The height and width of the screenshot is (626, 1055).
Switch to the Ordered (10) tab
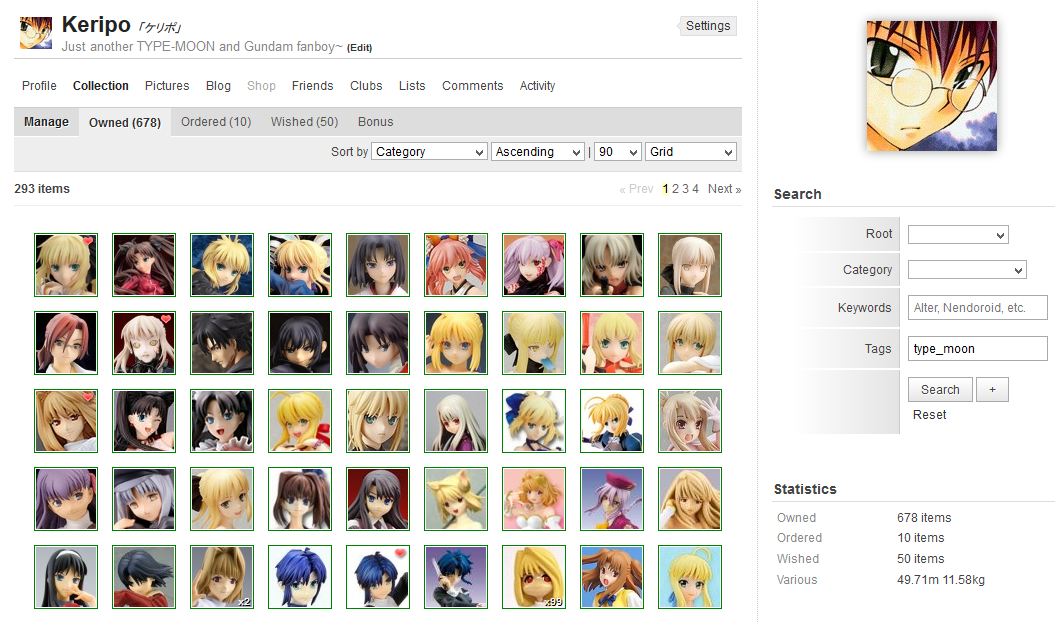point(215,121)
